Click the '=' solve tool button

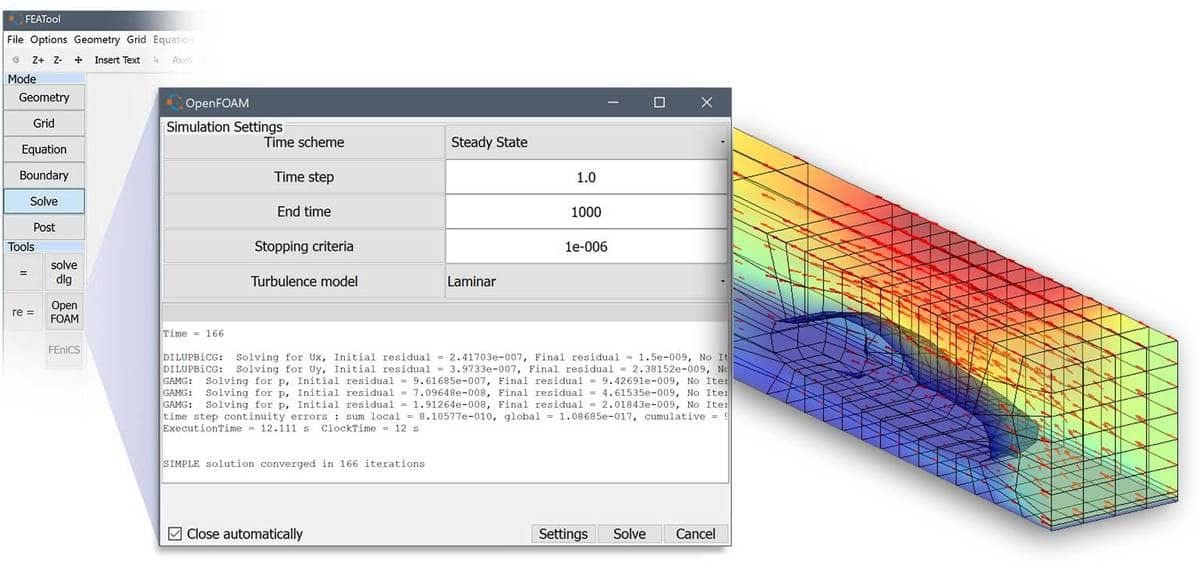coord(23,272)
